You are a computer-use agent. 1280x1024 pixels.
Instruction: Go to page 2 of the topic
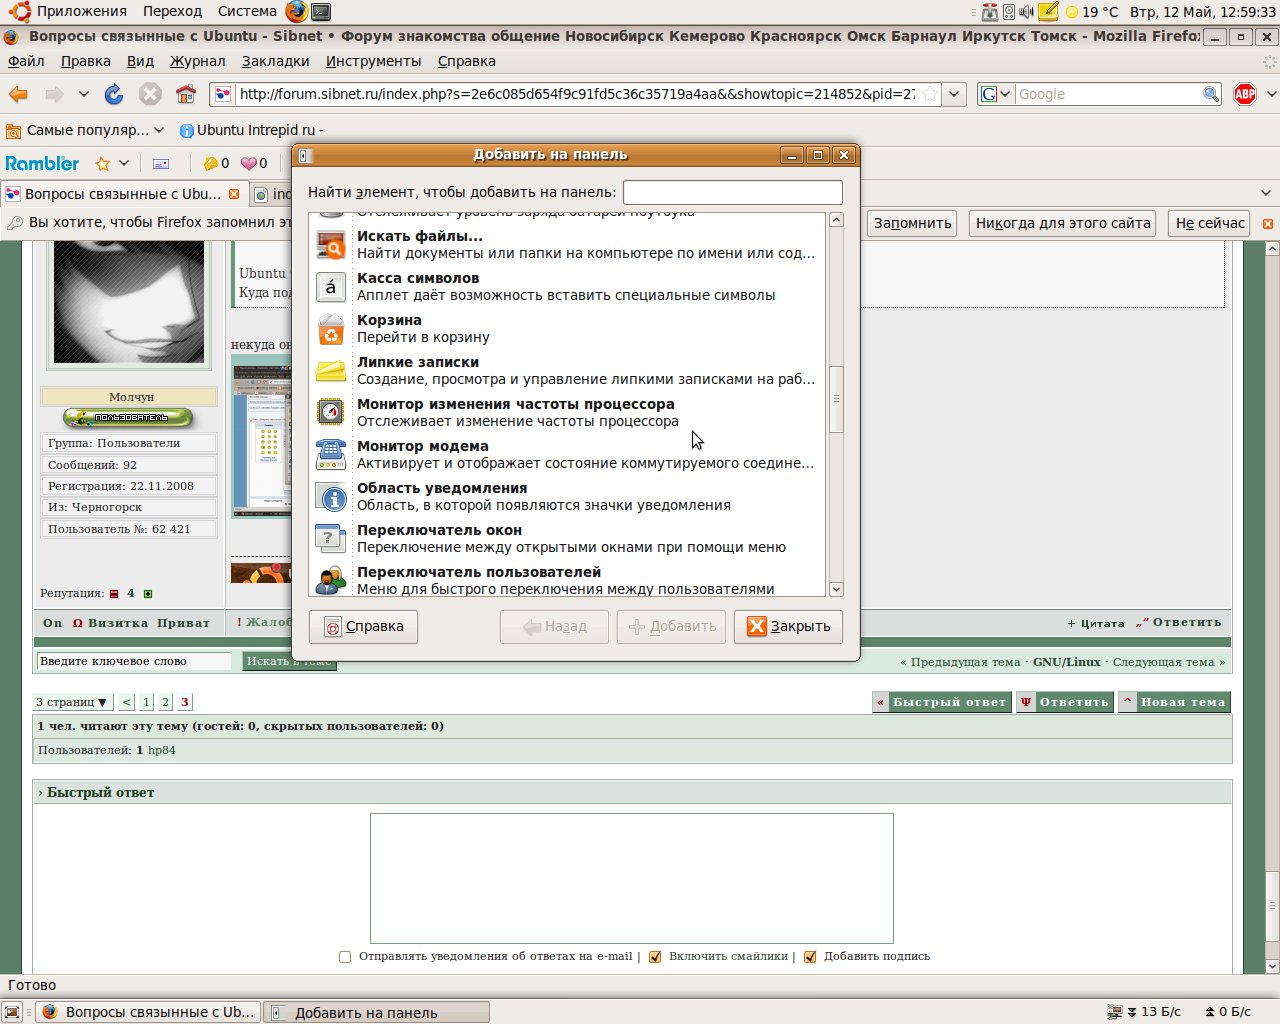pos(165,702)
